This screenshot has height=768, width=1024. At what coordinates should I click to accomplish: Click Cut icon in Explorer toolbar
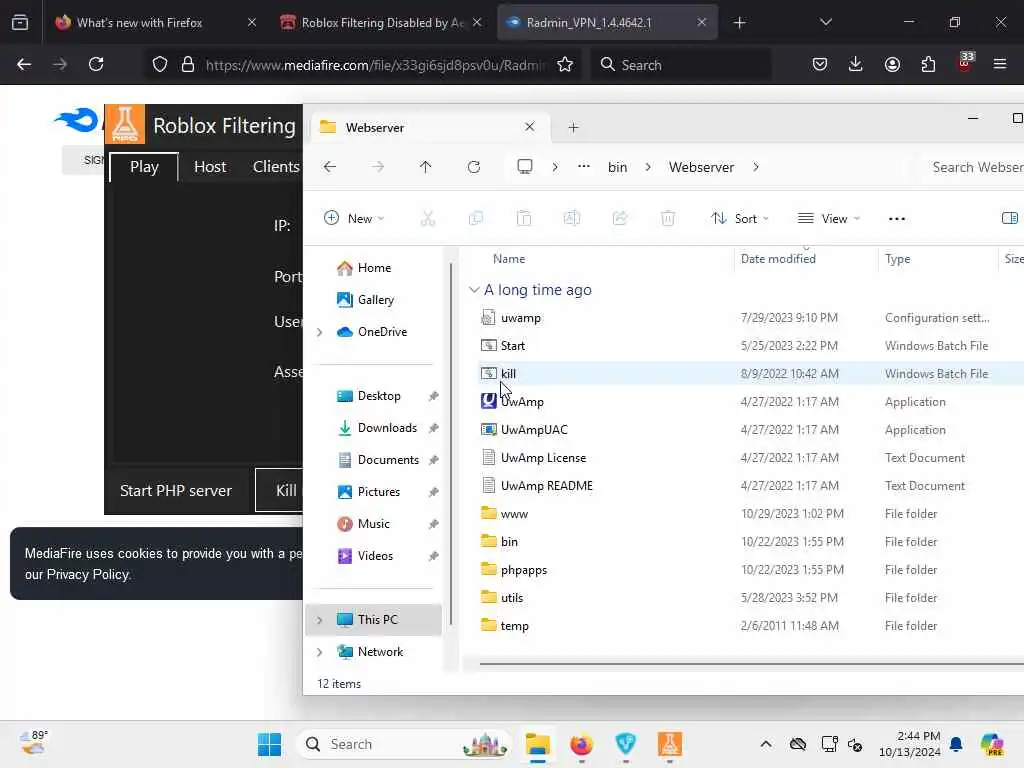(x=428, y=218)
